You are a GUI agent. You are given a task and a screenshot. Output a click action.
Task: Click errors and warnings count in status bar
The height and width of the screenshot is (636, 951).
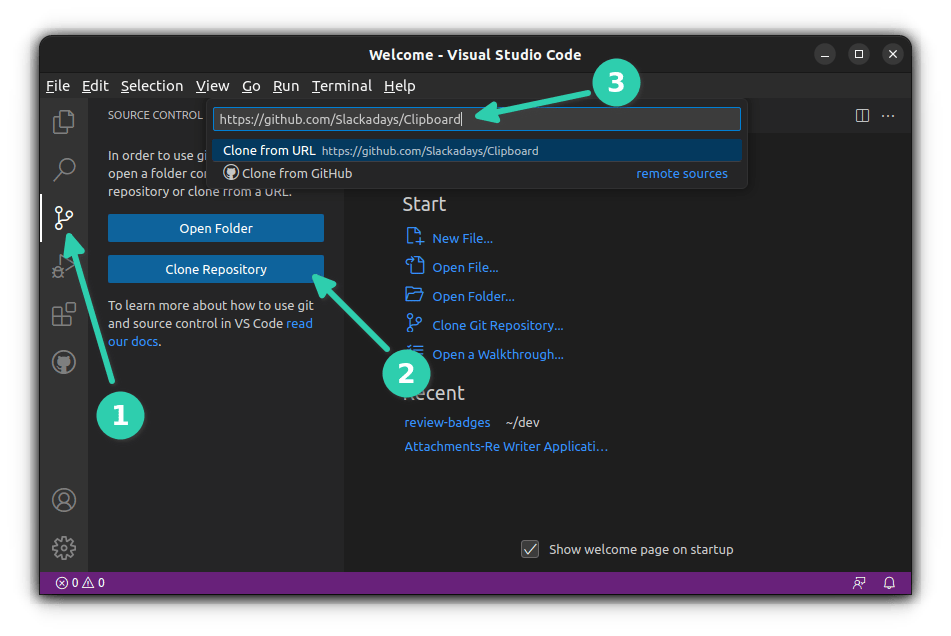coord(80,583)
